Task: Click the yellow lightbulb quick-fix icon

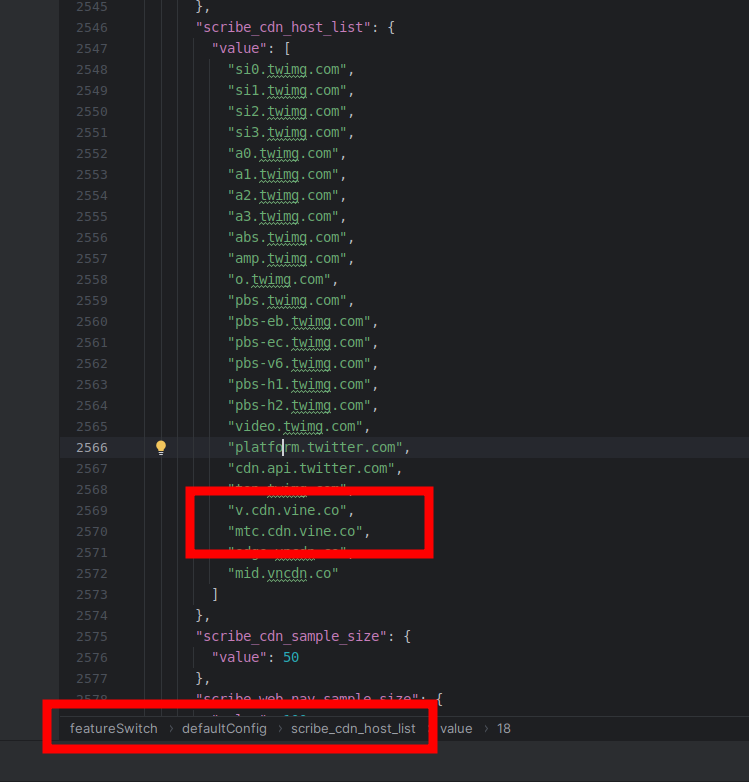Action: click(161, 447)
